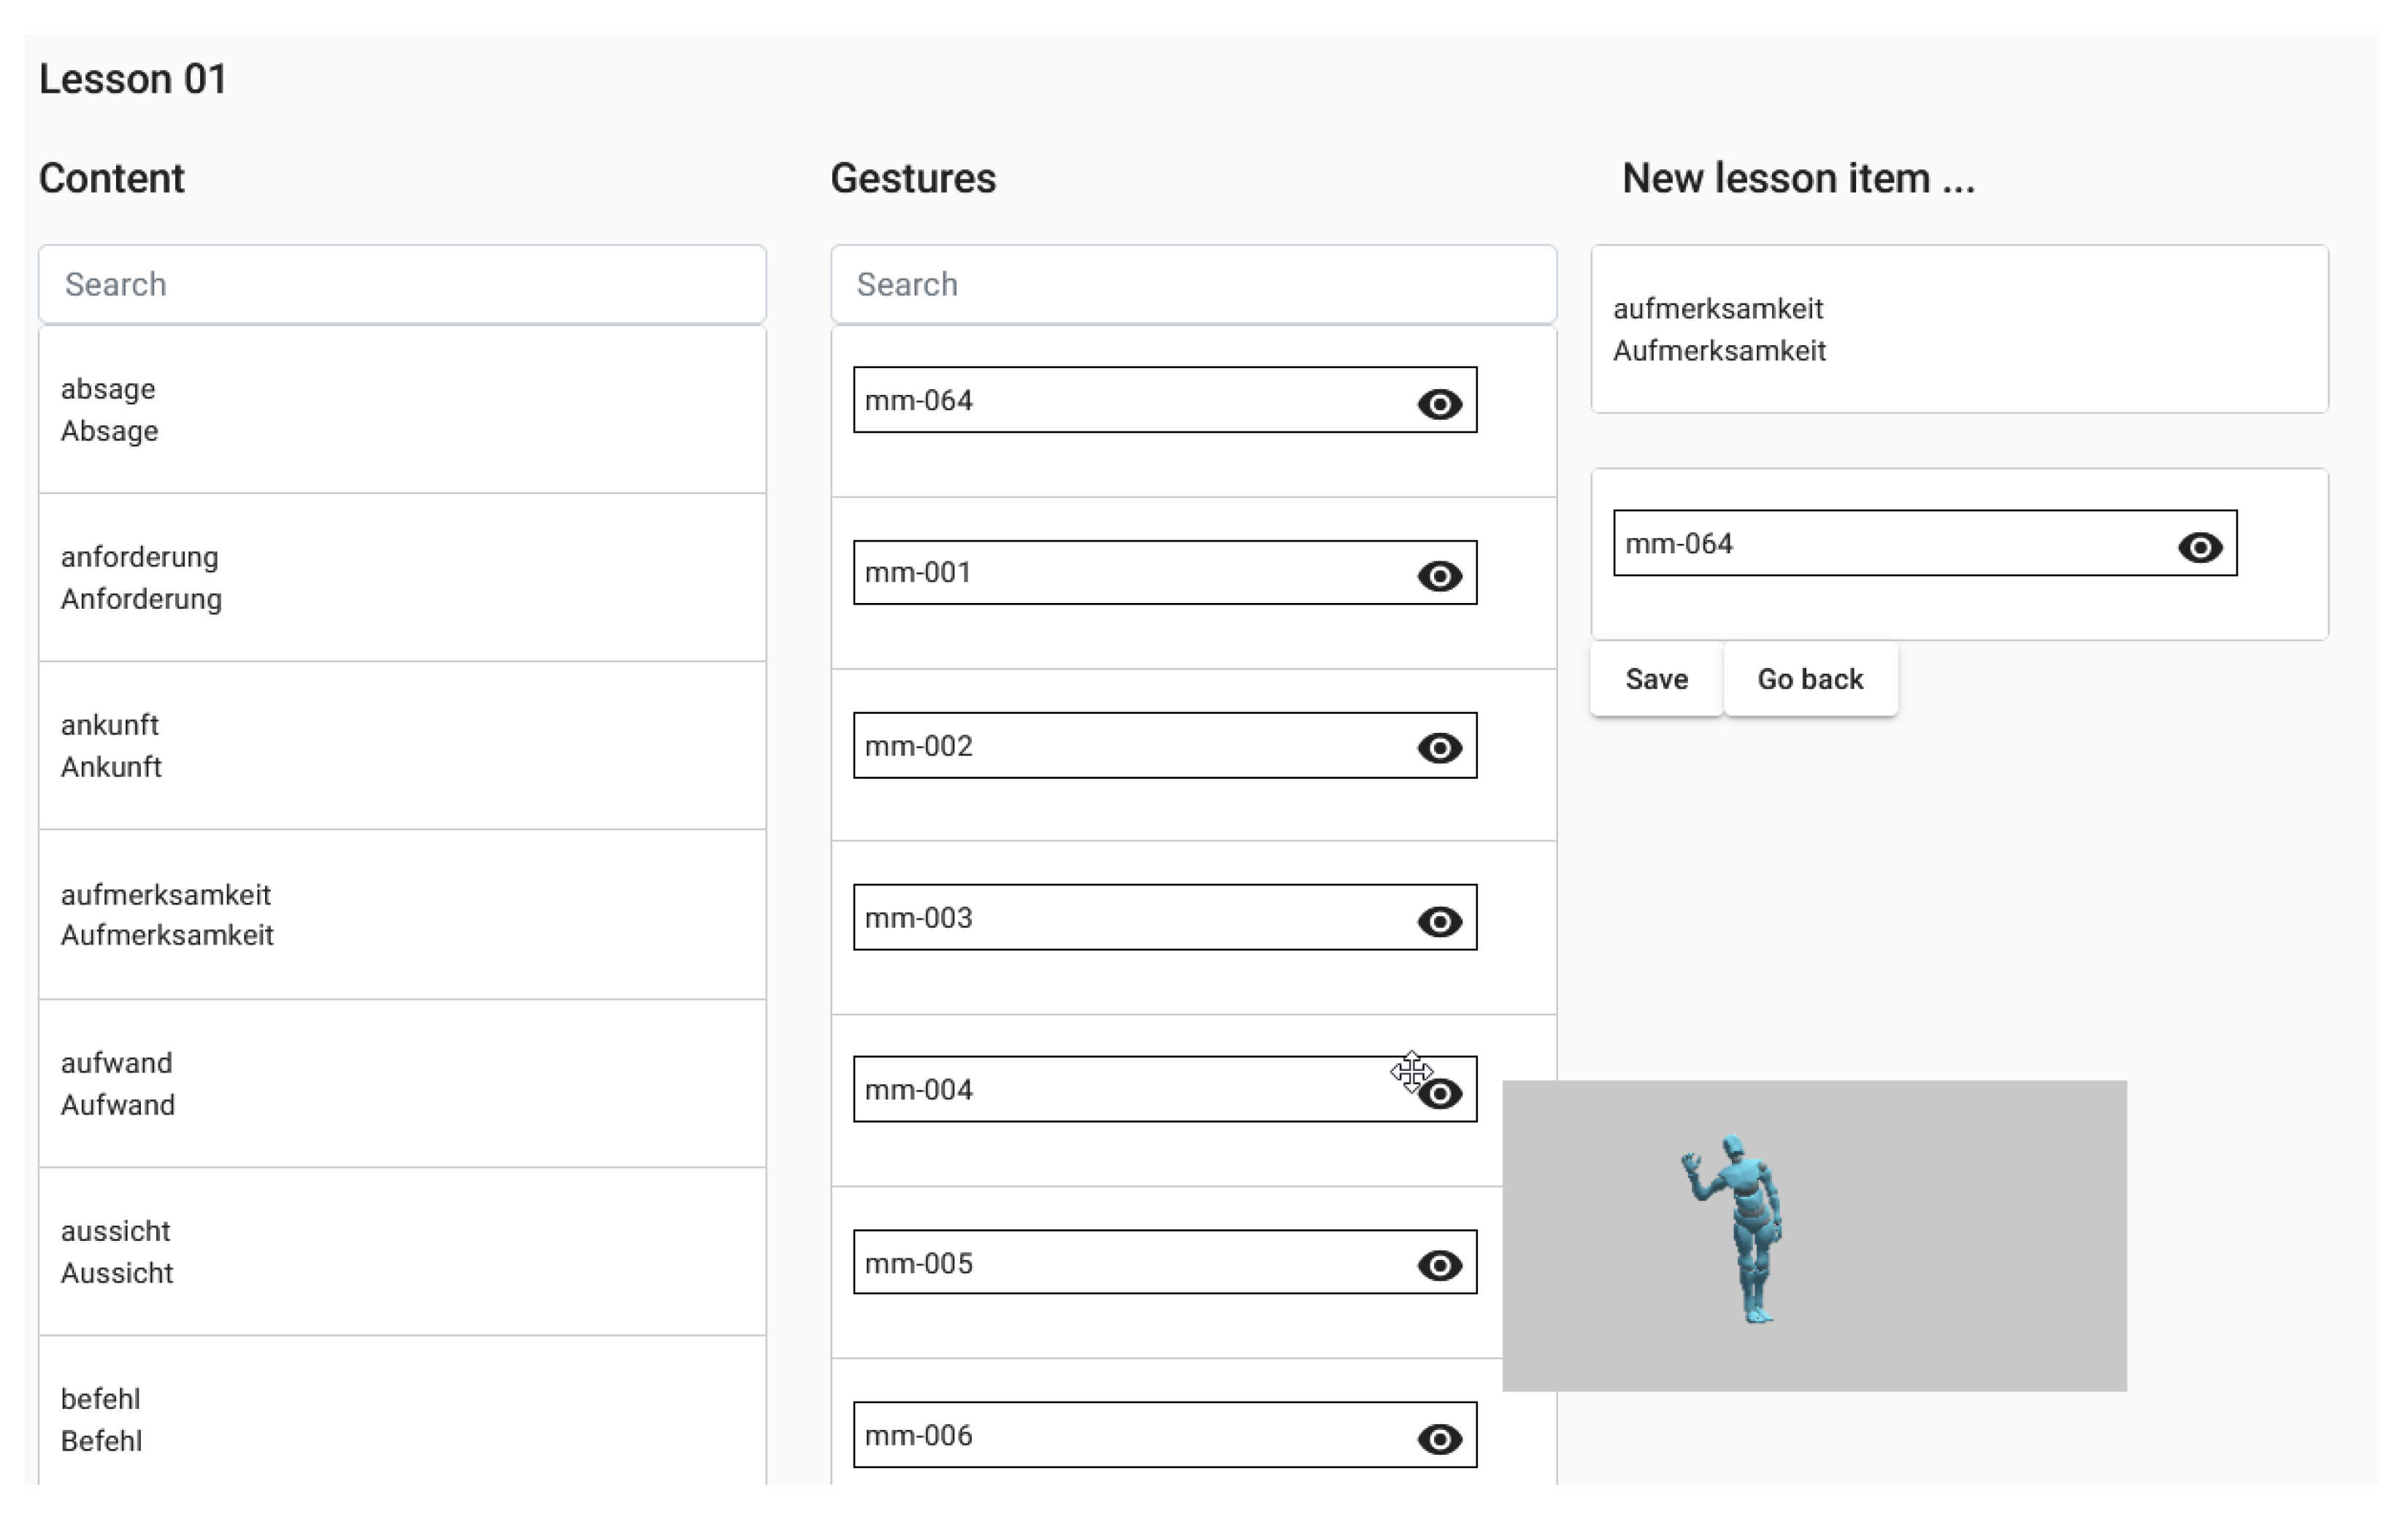Click the Gestures search box

point(1193,284)
